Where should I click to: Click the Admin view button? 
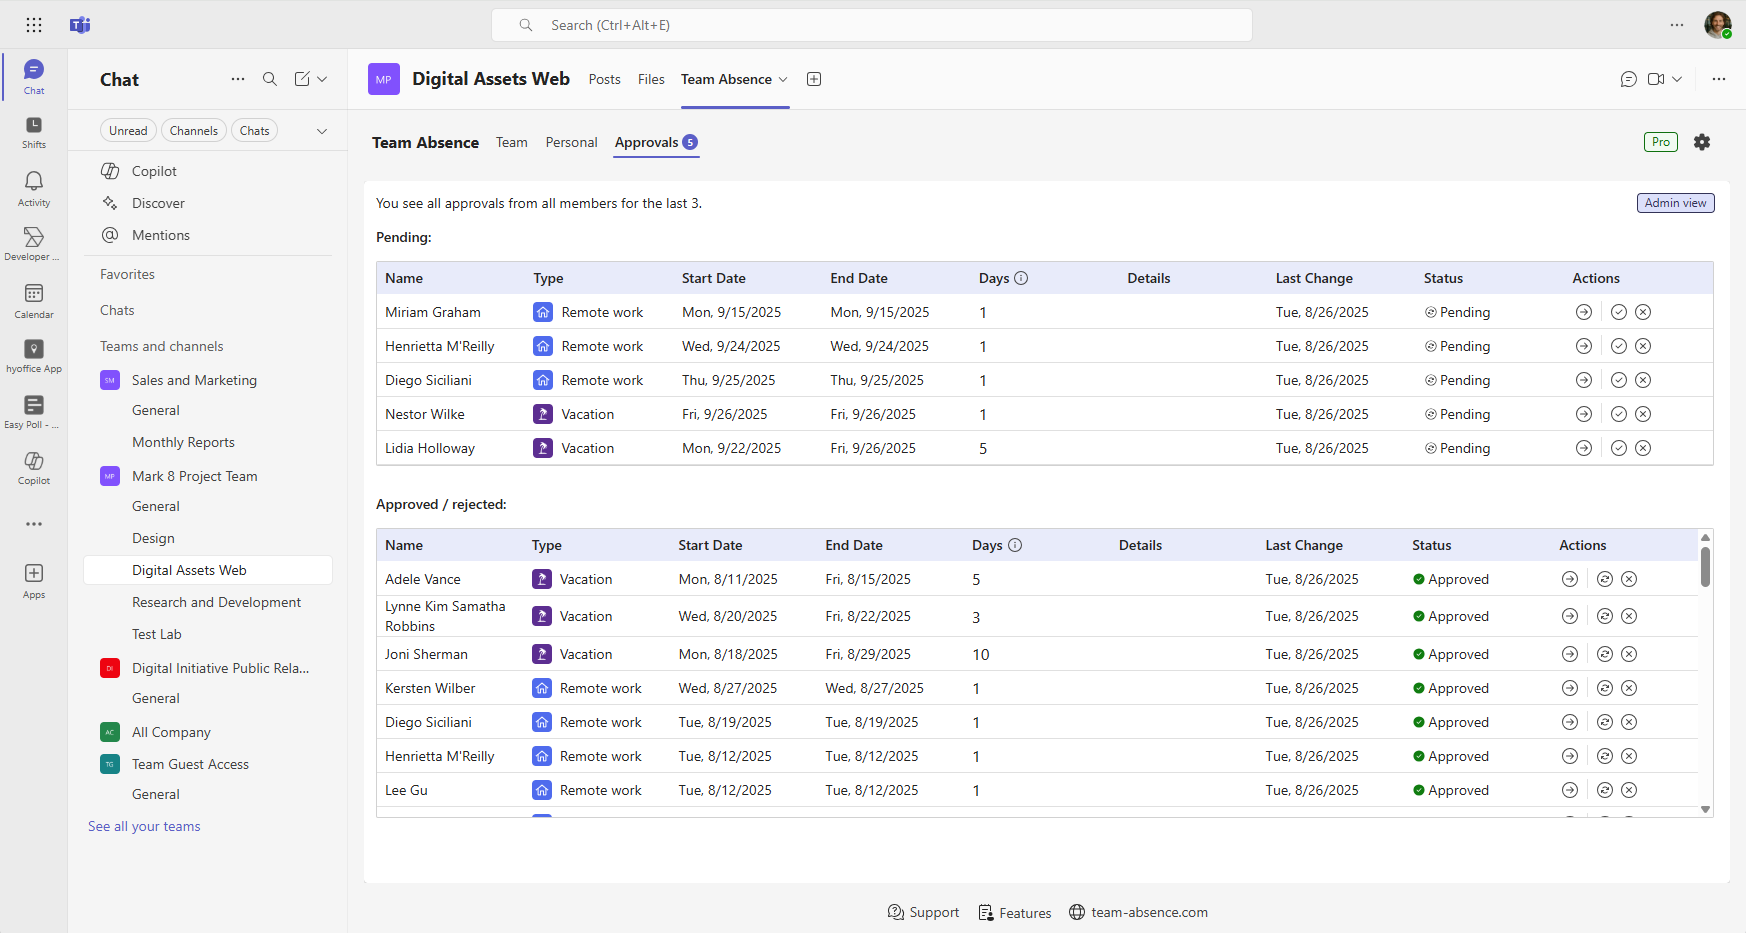click(1675, 203)
